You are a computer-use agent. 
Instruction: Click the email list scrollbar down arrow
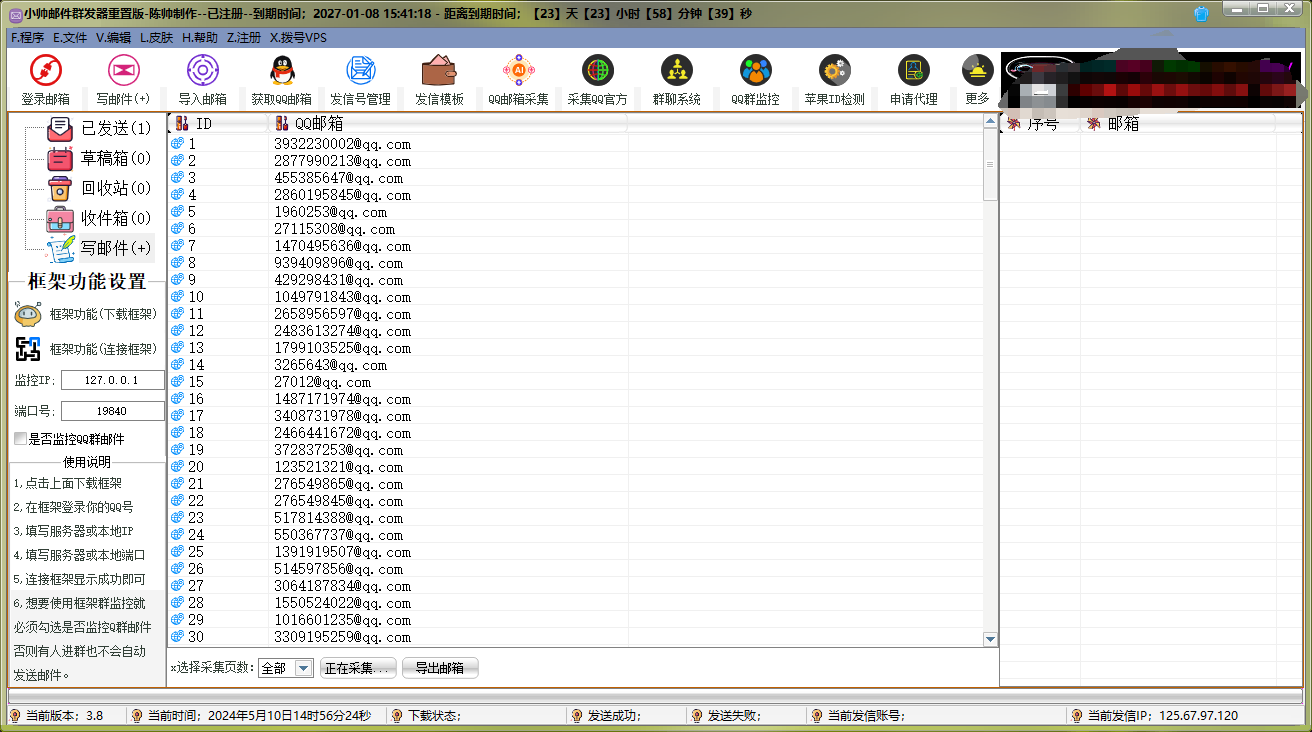[990, 639]
